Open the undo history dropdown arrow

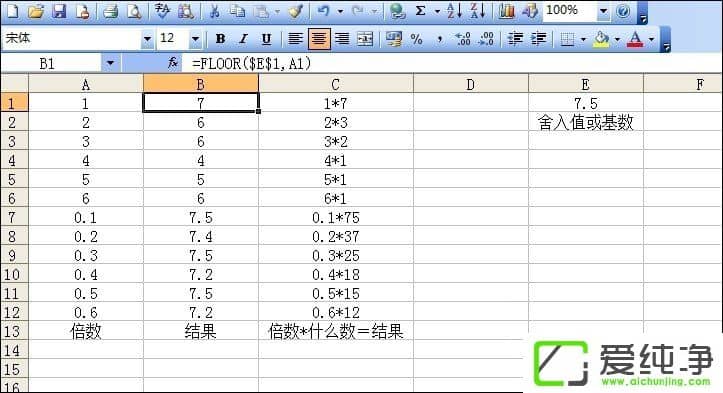(x=340, y=11)
